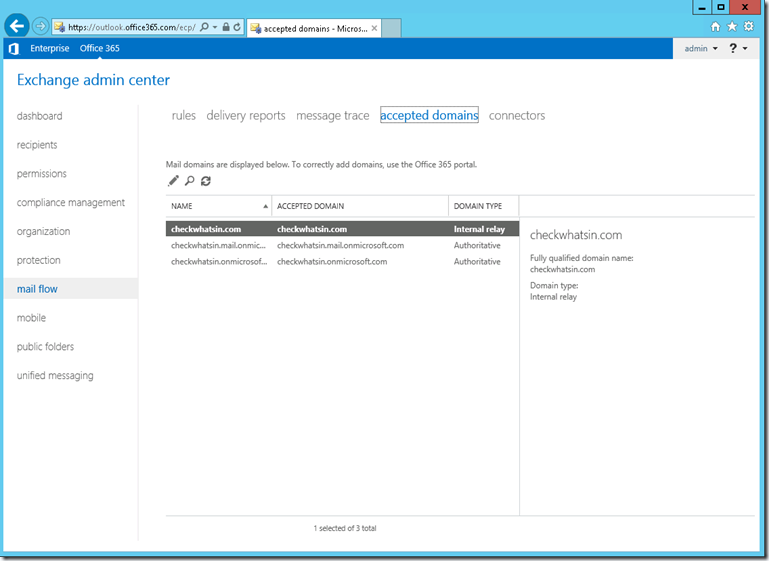Click Authoritative type for checkwhatsin.mail.onmicrosoft.com

477,245
